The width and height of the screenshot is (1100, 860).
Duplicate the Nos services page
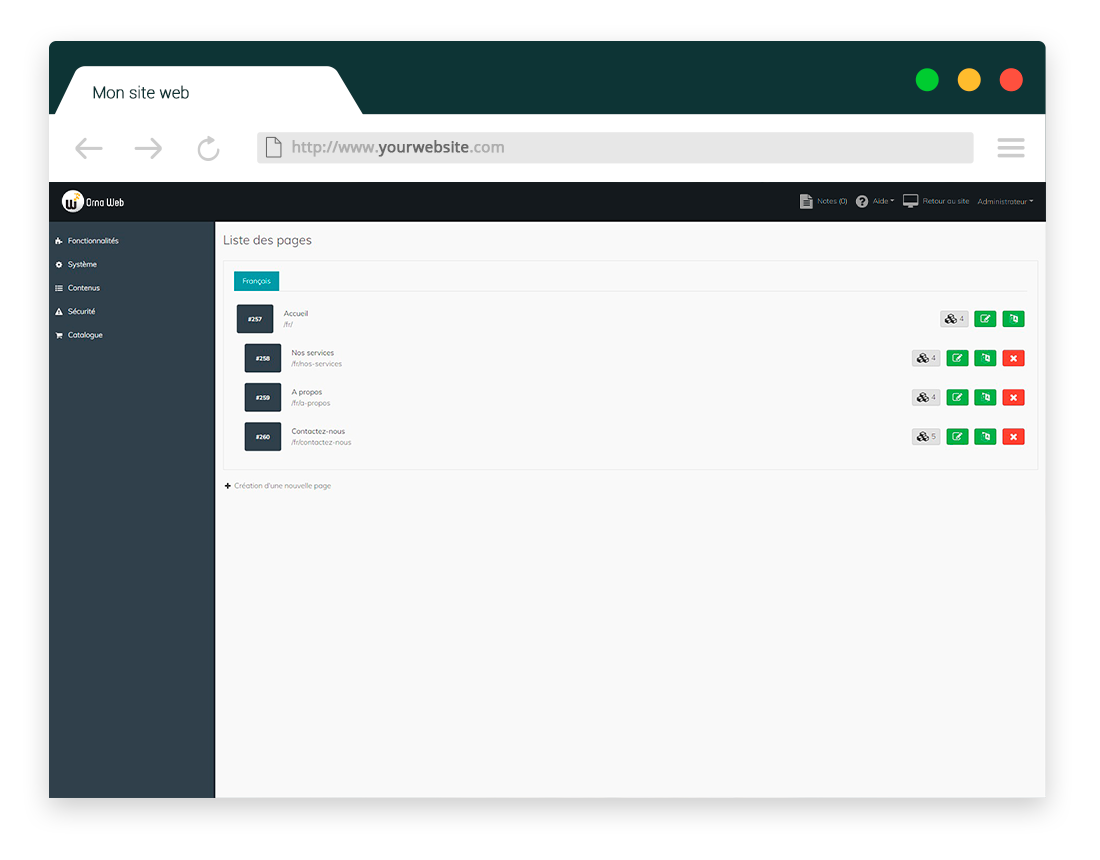coord(985,358)
